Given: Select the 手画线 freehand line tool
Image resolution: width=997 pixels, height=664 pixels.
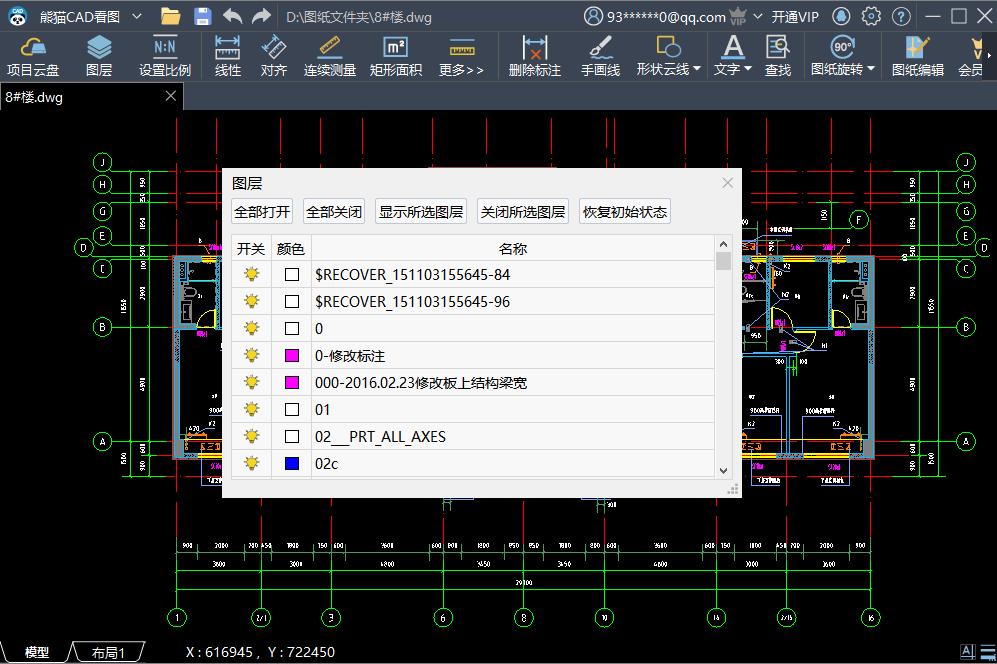Looking at the screenshot, I should (601, 54).
